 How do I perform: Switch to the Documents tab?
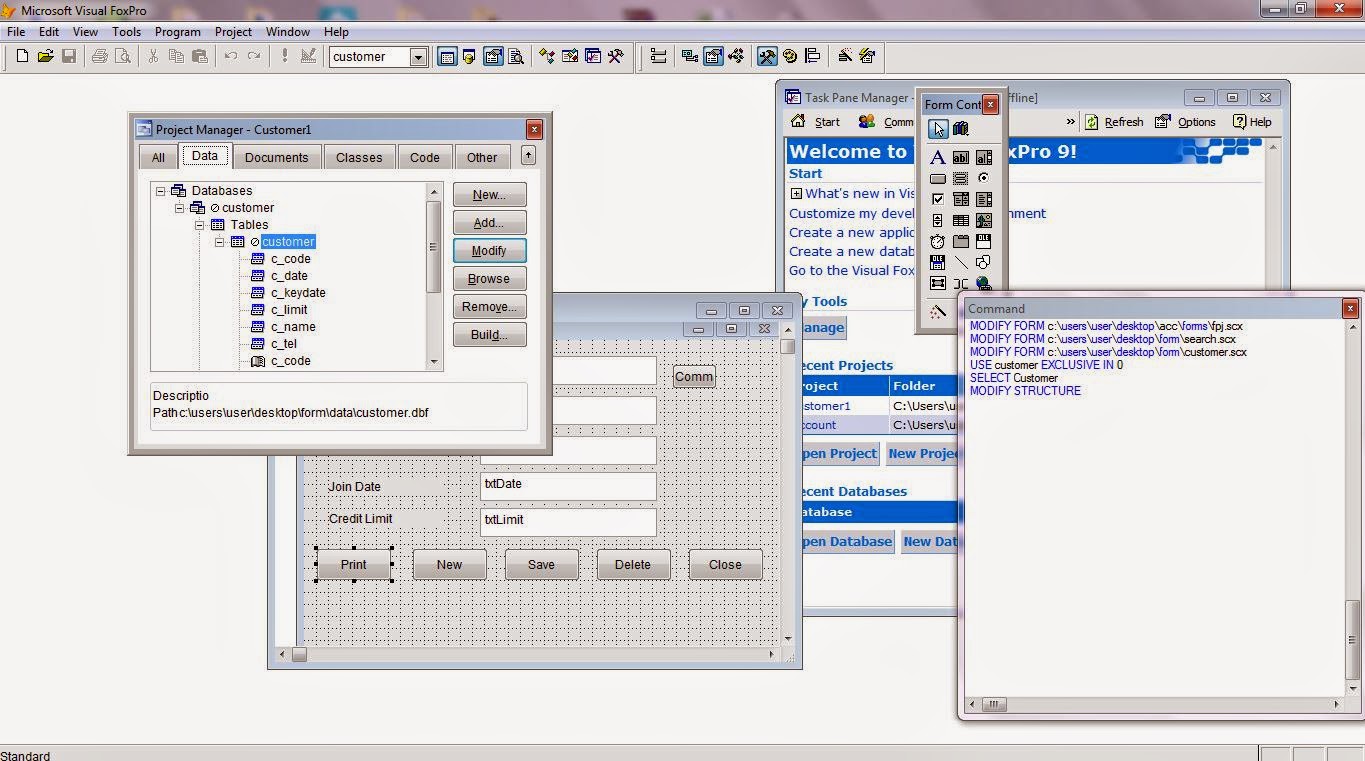pyautogui.click(x=276, y=157)
